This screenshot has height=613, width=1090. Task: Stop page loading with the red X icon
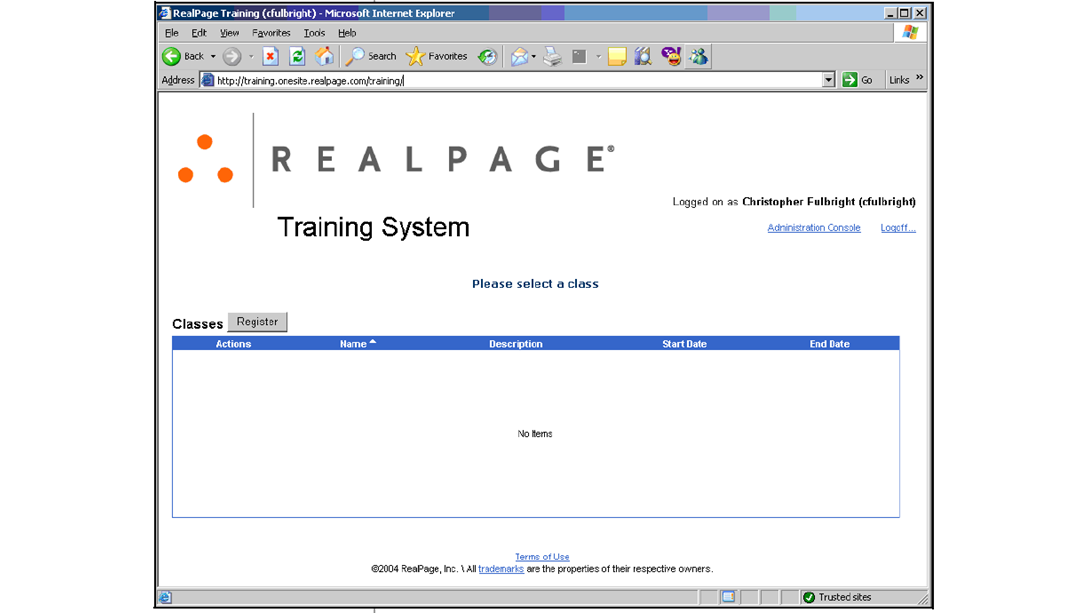click(x=270, y=56)
